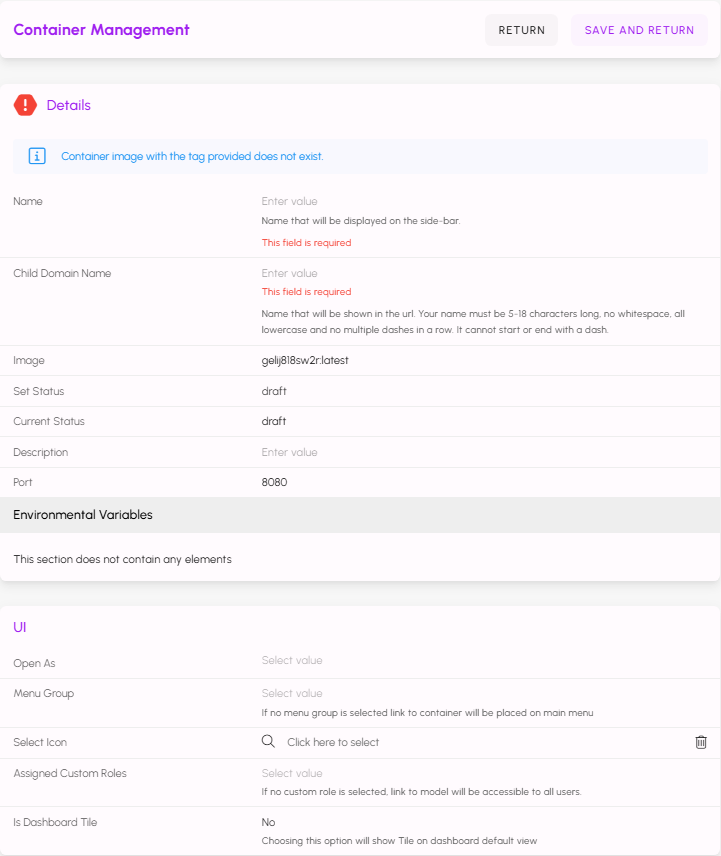This screenshot has height=856, width=721.
Task: Open the Assigned Custom Roles dropdown
Action: 480,773
